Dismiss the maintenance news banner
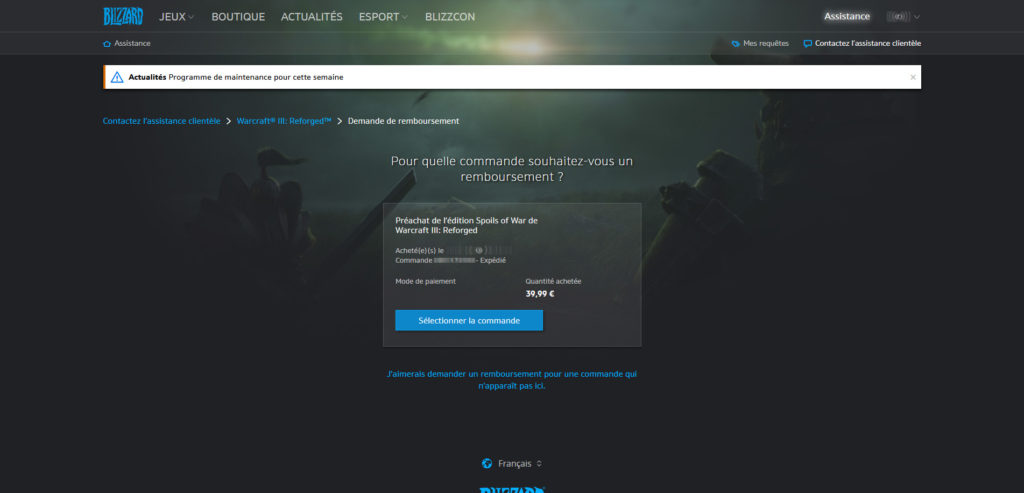The height and width of the screenshot is (493, 1024). 912,77
